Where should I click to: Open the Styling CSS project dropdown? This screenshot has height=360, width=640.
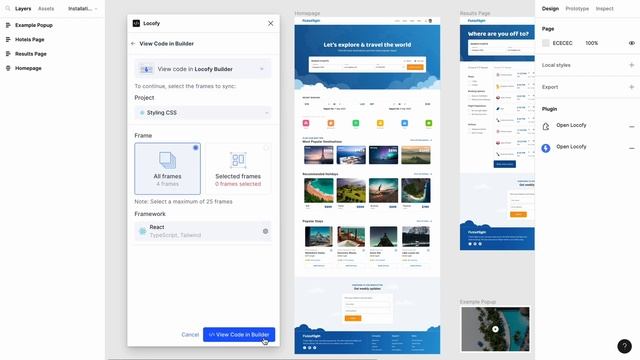[x=203, y=113]
